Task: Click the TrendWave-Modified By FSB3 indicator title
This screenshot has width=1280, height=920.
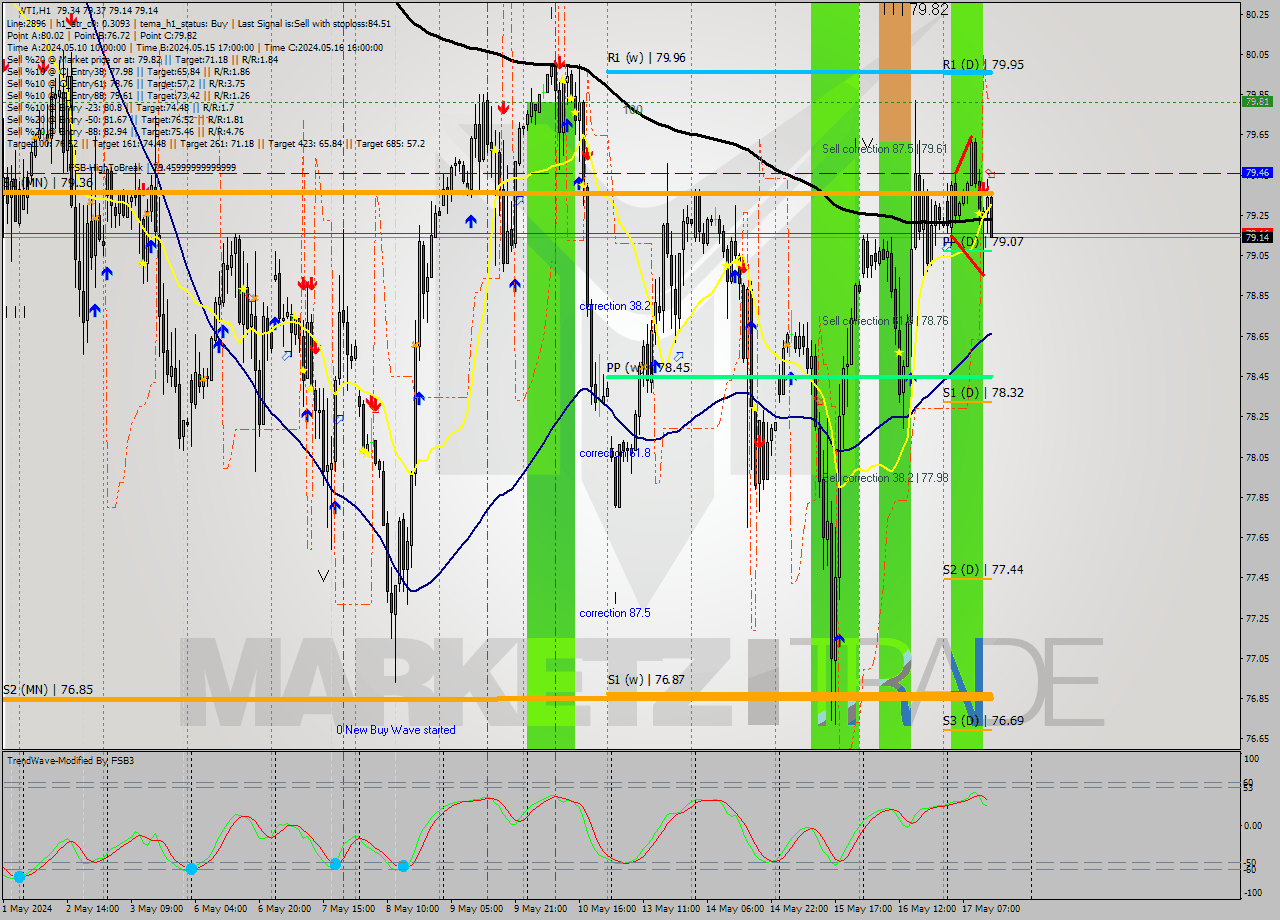Action: [71, 761]
